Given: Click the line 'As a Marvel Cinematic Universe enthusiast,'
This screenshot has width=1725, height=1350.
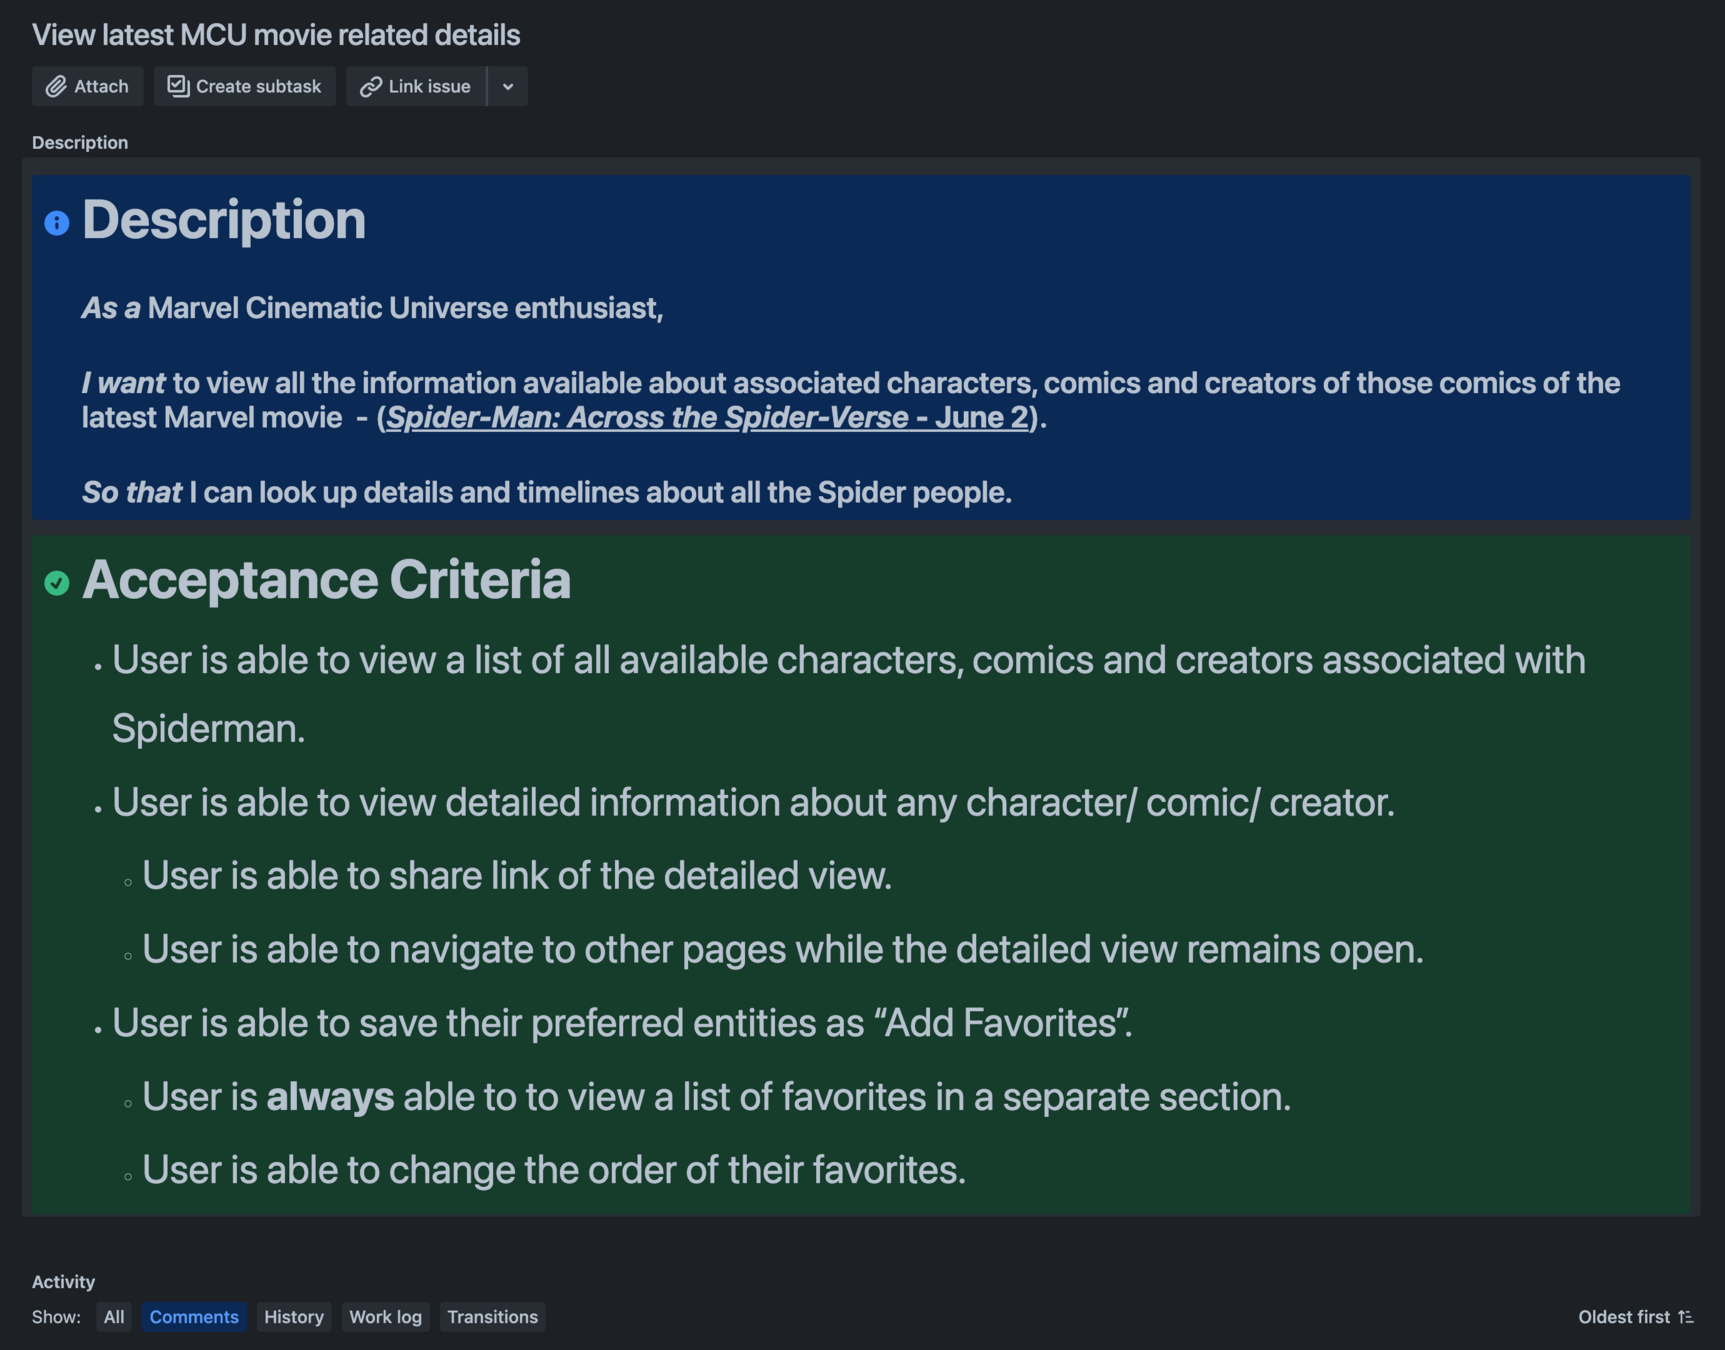Looking at the screenshot, I should coord(372,308).
